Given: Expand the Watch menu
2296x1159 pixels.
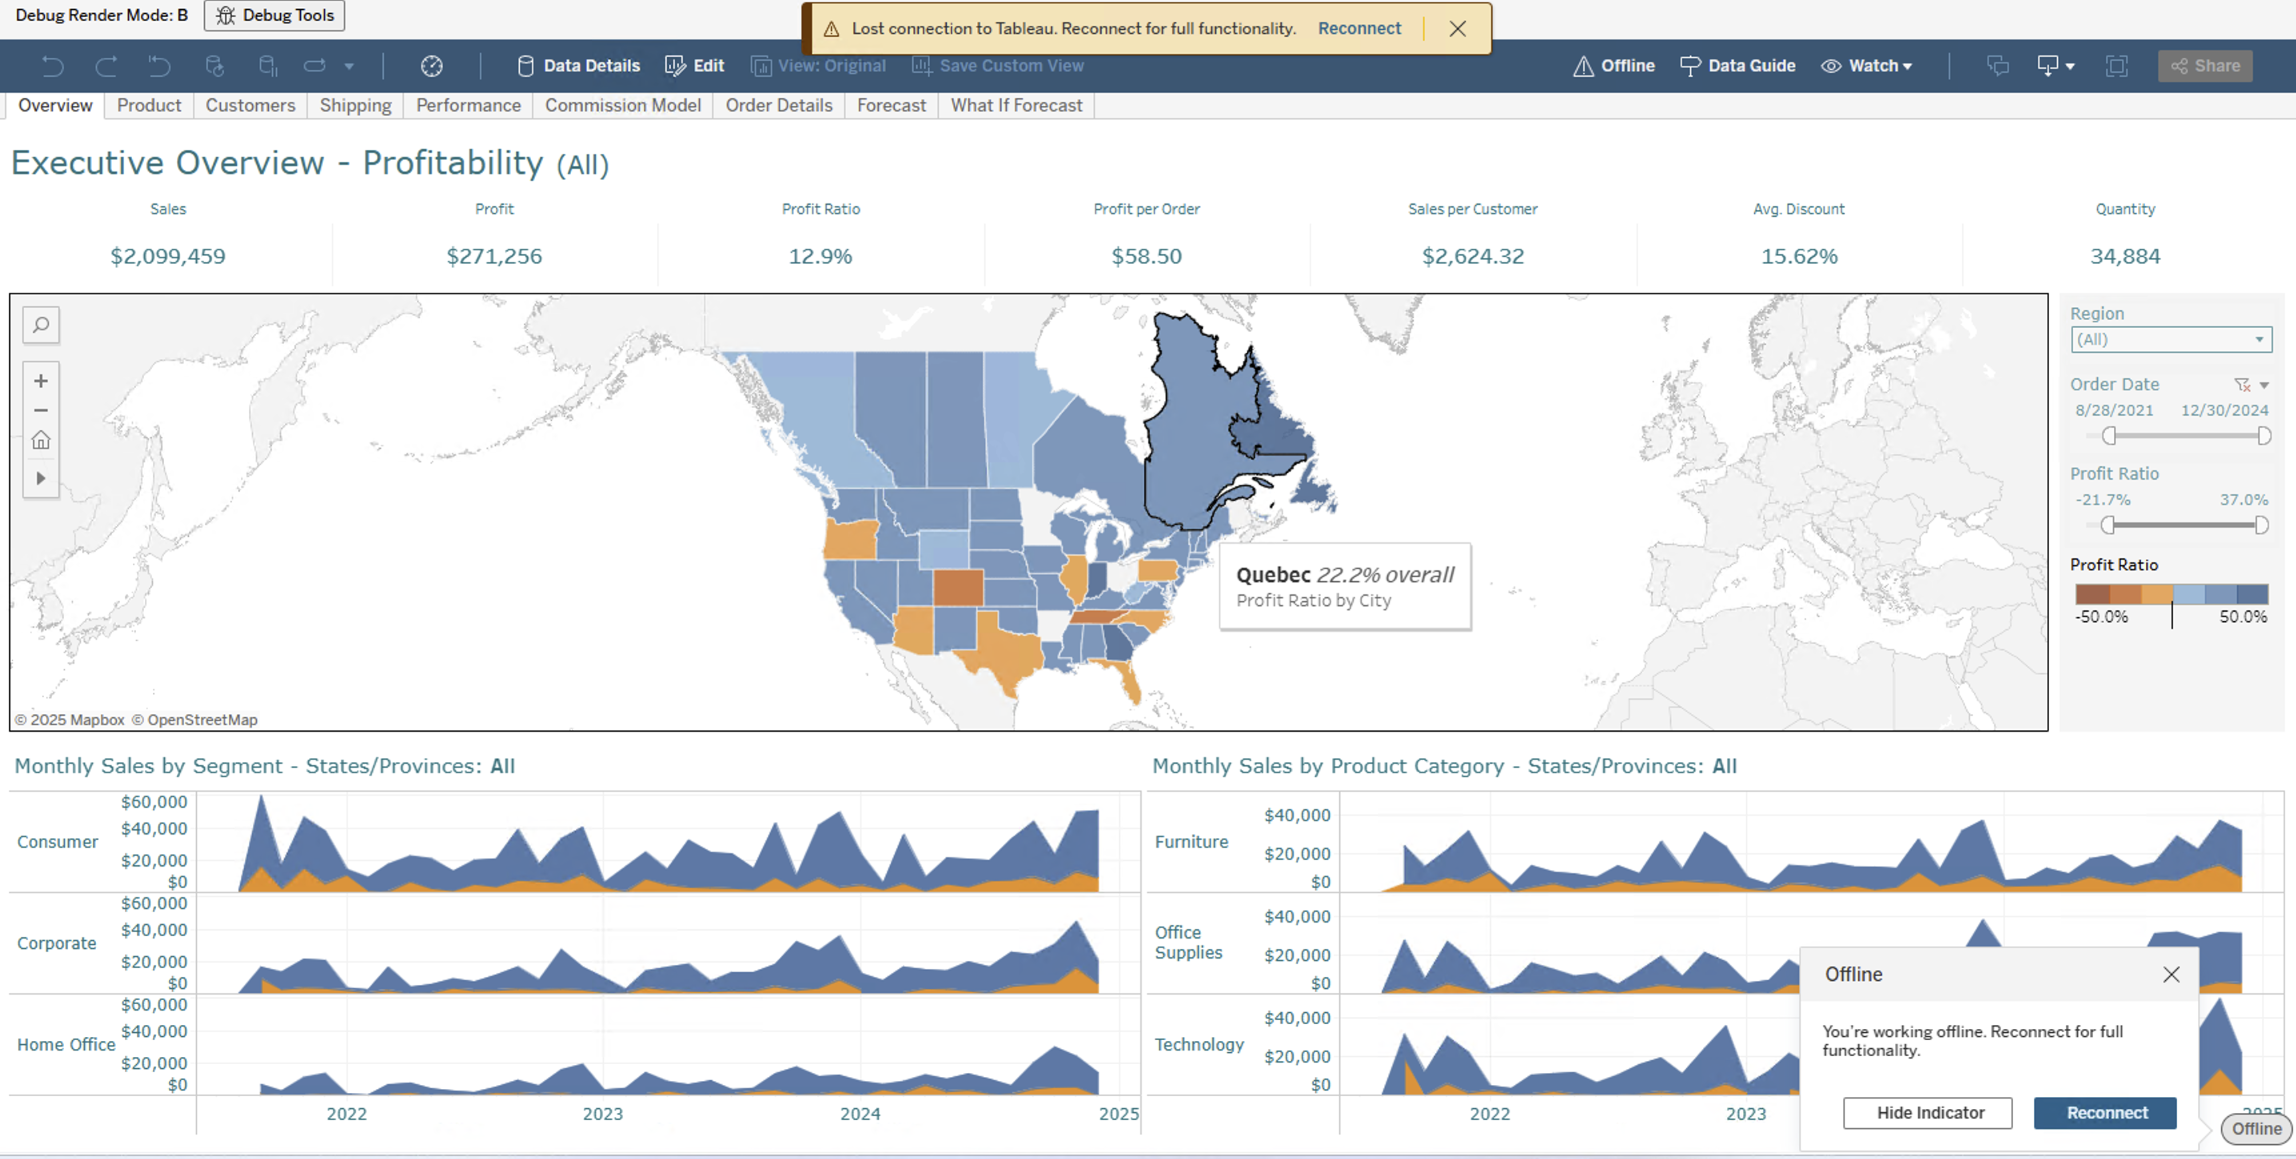Looking at the screenshot, I should 1866,66.
